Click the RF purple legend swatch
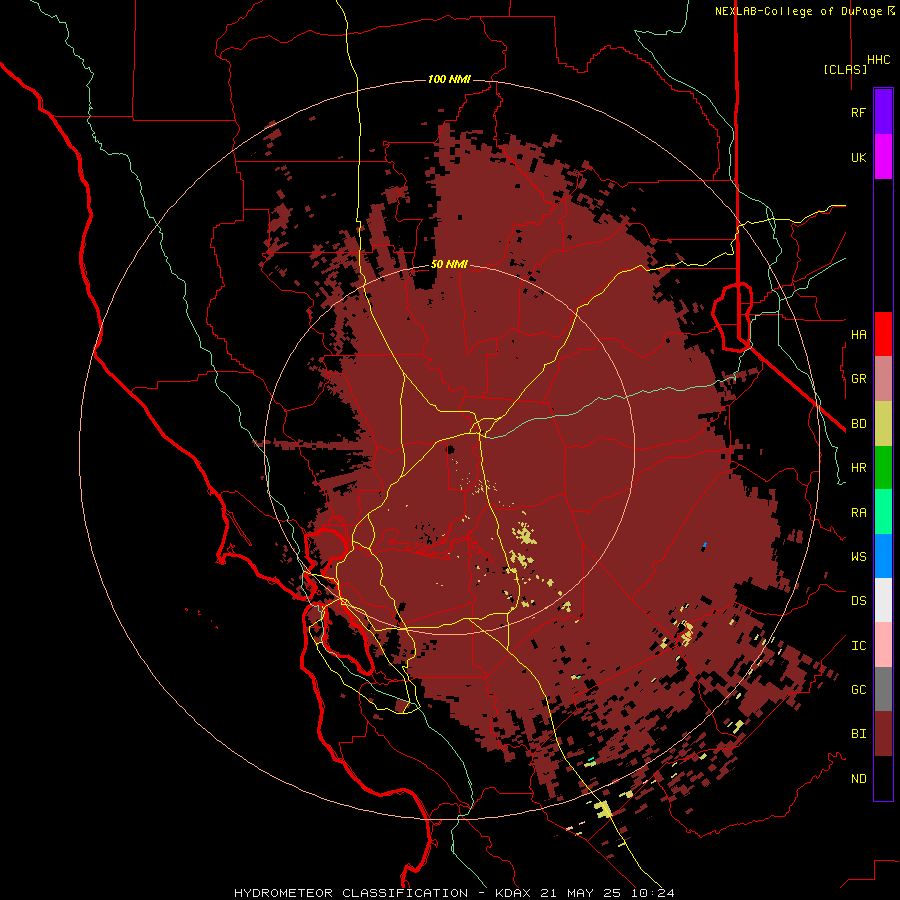This screenshot has width=900, height=900. pos(883,112)
